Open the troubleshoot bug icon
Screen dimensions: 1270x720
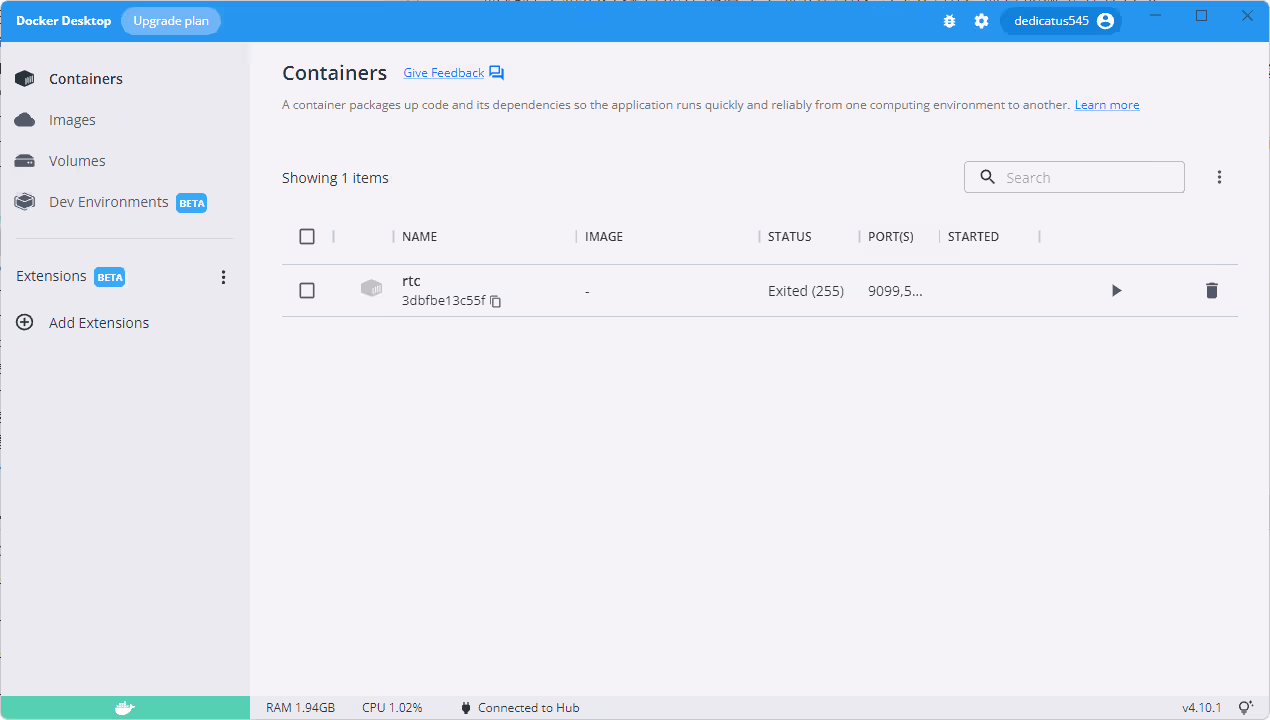pos(949,21)
